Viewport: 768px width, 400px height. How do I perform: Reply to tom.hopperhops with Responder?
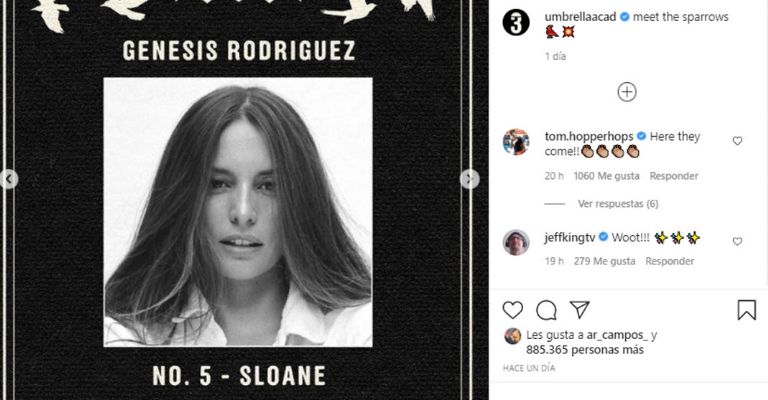point(673,176)
